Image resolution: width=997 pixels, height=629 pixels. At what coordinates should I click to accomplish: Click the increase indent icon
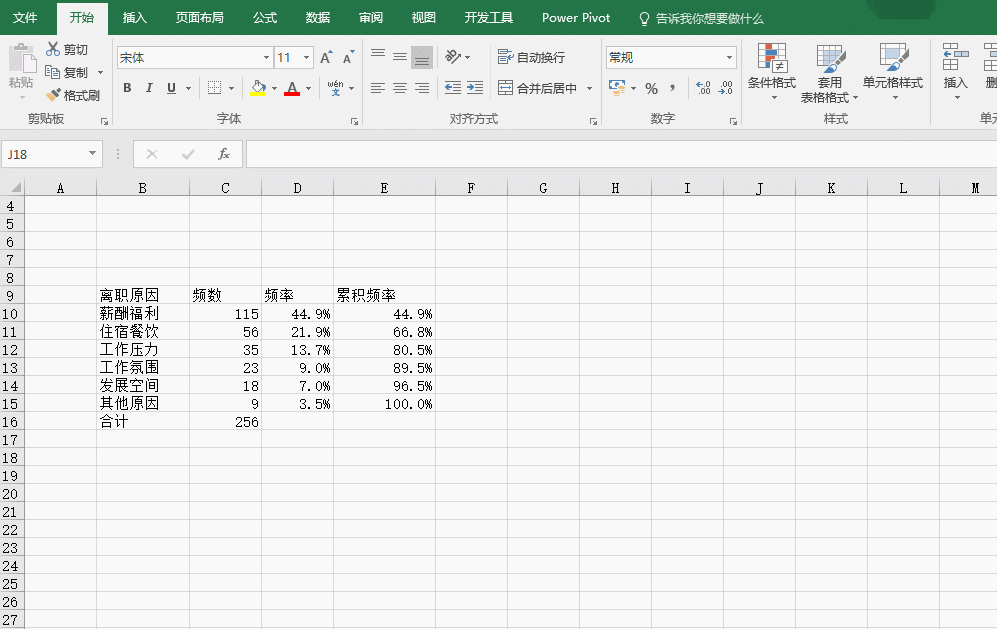coord(475,89)
